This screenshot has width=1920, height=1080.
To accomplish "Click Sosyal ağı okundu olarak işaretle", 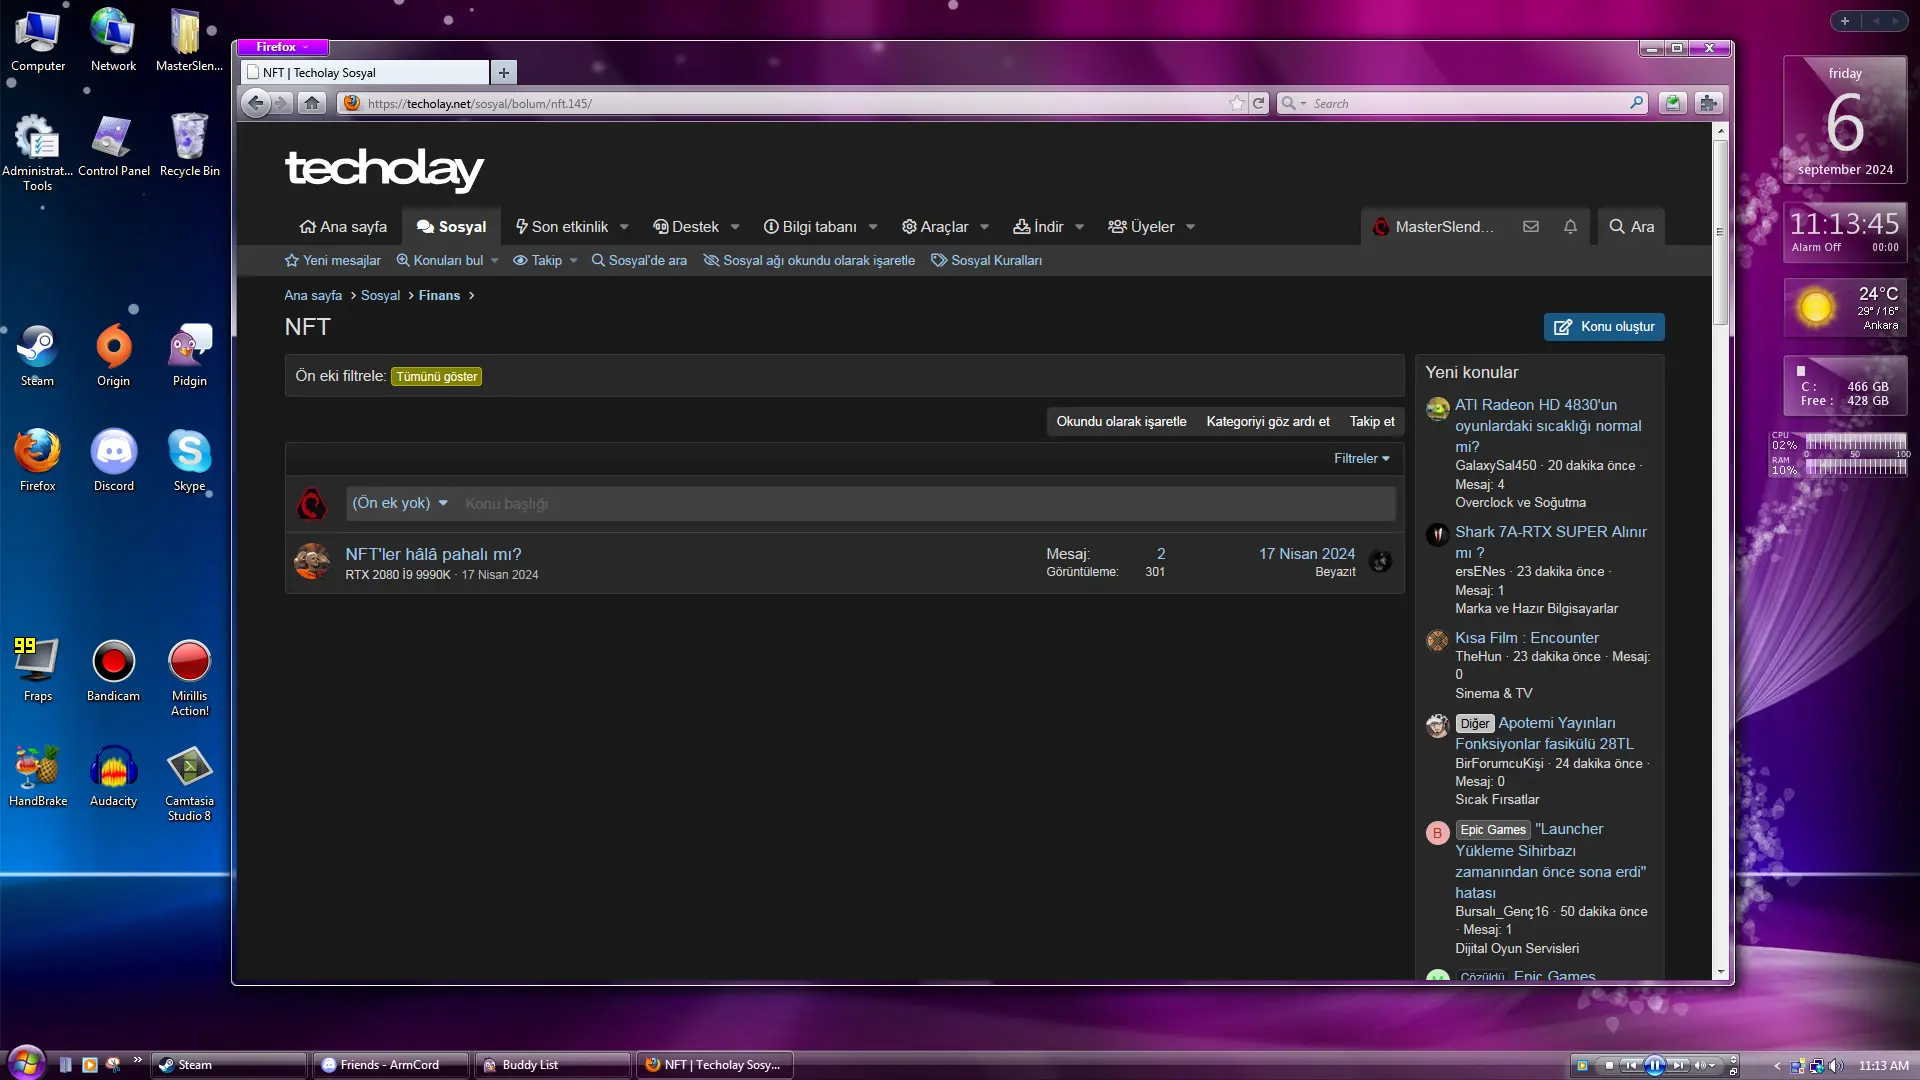I will tap(808, 261).
